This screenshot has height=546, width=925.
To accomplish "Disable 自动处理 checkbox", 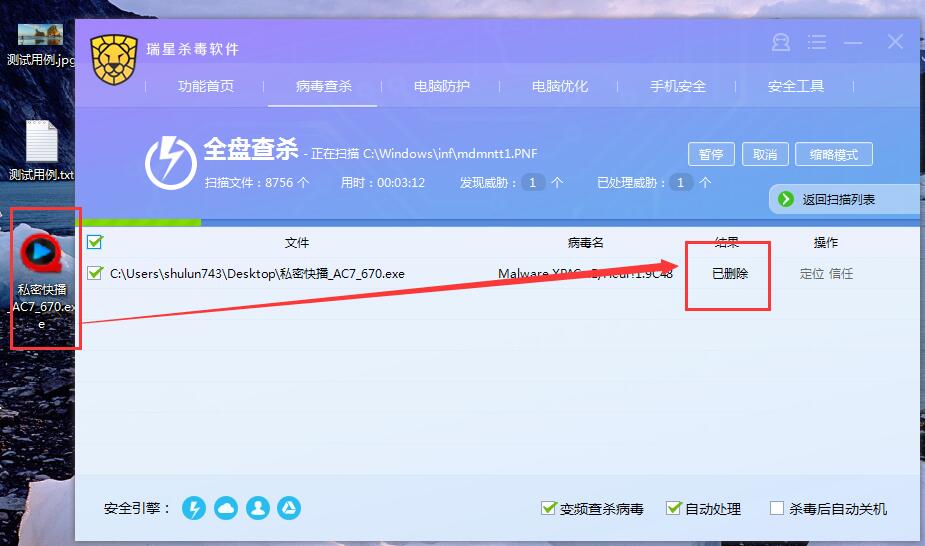I will tap(674, 508).
